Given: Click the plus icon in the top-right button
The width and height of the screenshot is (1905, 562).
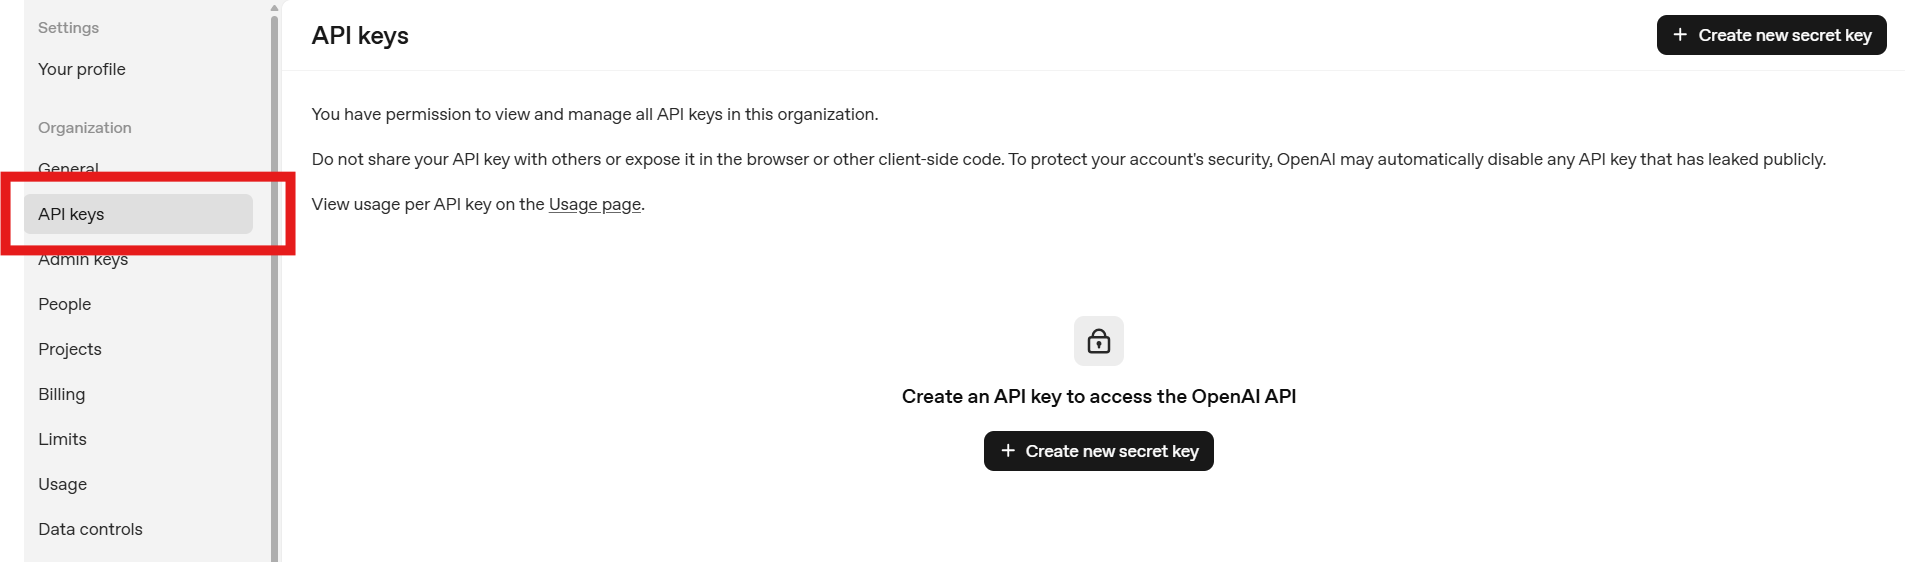Looking at the screenshot, I should pos(1680,35).
